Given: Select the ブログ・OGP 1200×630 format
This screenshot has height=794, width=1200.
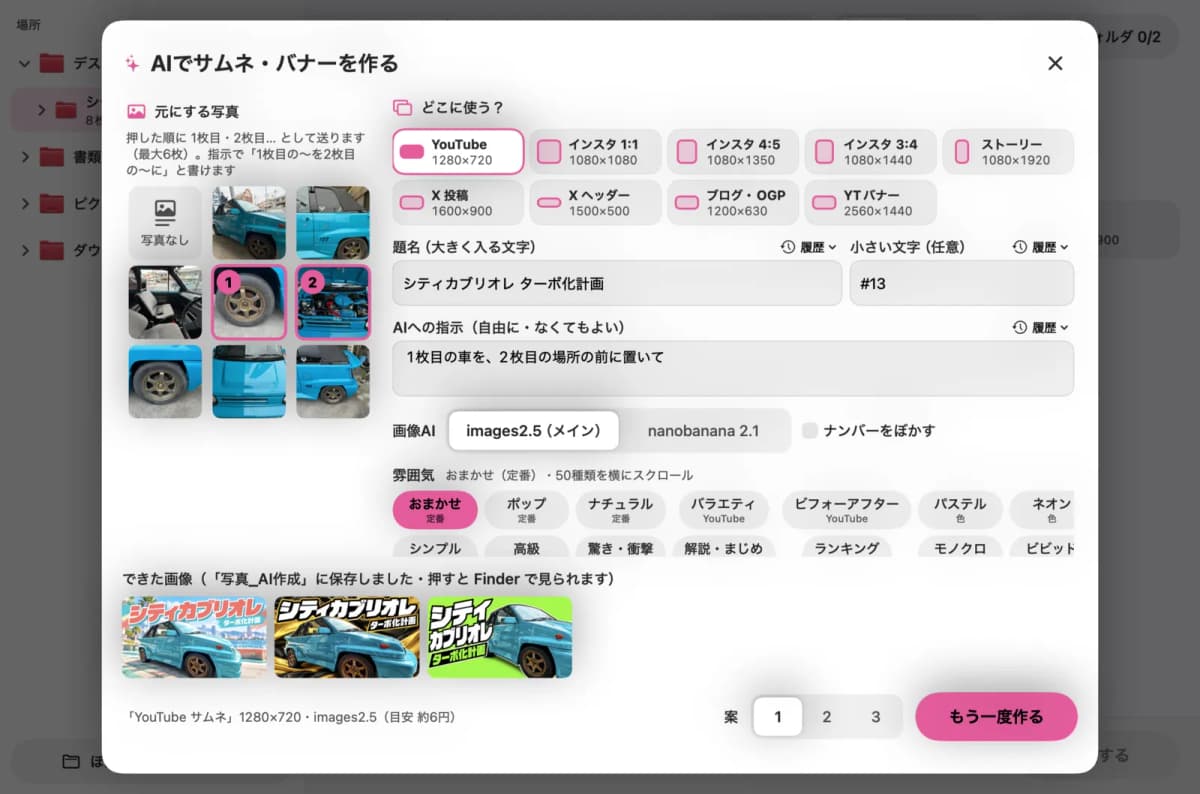Looking at the screenshot, I should (733, 203).
